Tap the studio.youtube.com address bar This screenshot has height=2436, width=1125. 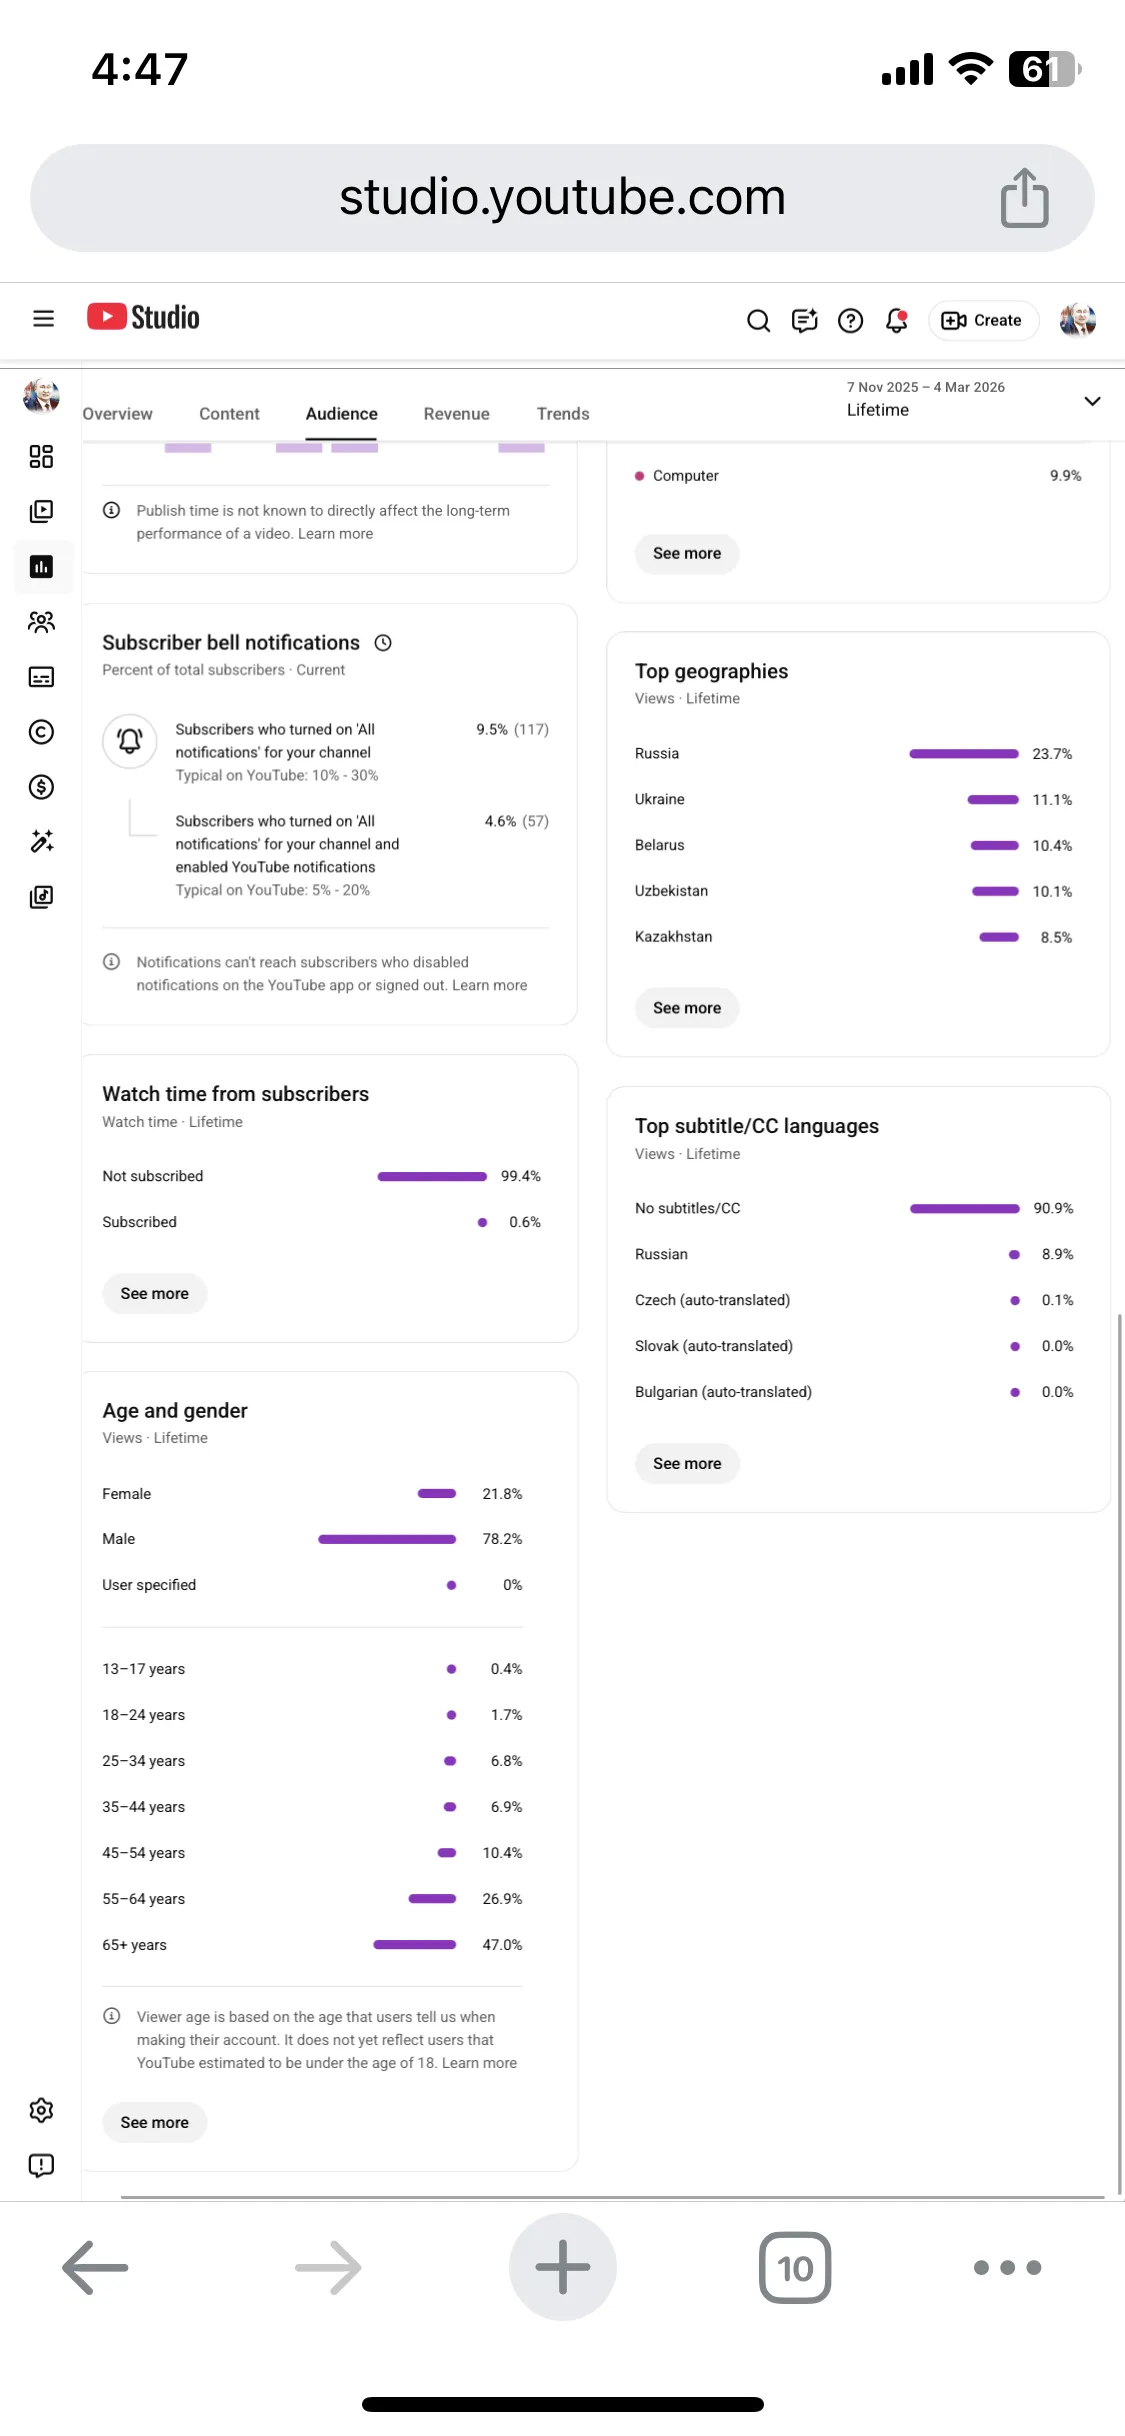(x=562, y=197)
